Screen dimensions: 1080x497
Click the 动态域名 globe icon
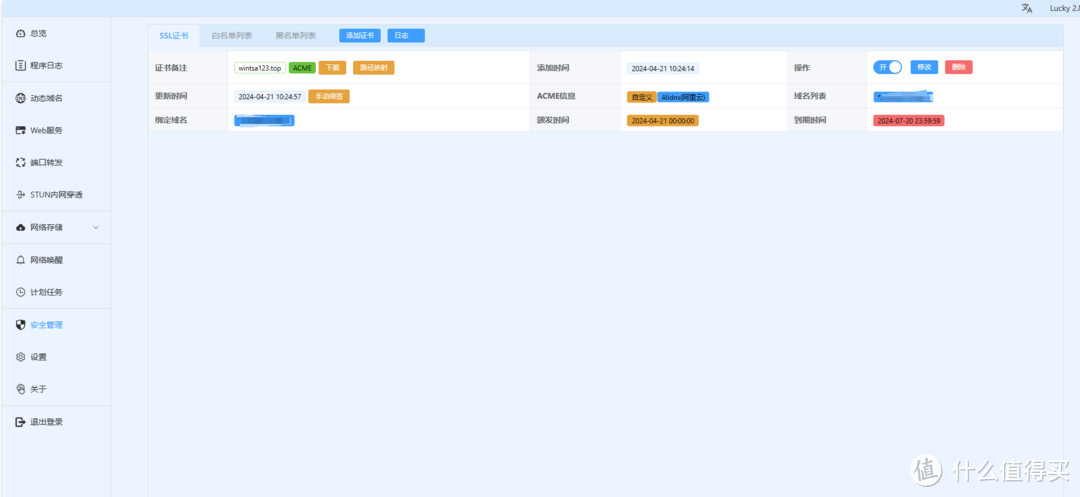click(20, 98)
